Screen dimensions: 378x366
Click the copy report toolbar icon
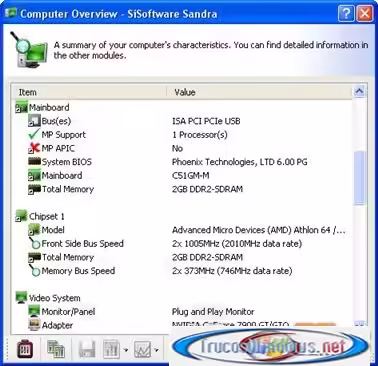[56, 349]
